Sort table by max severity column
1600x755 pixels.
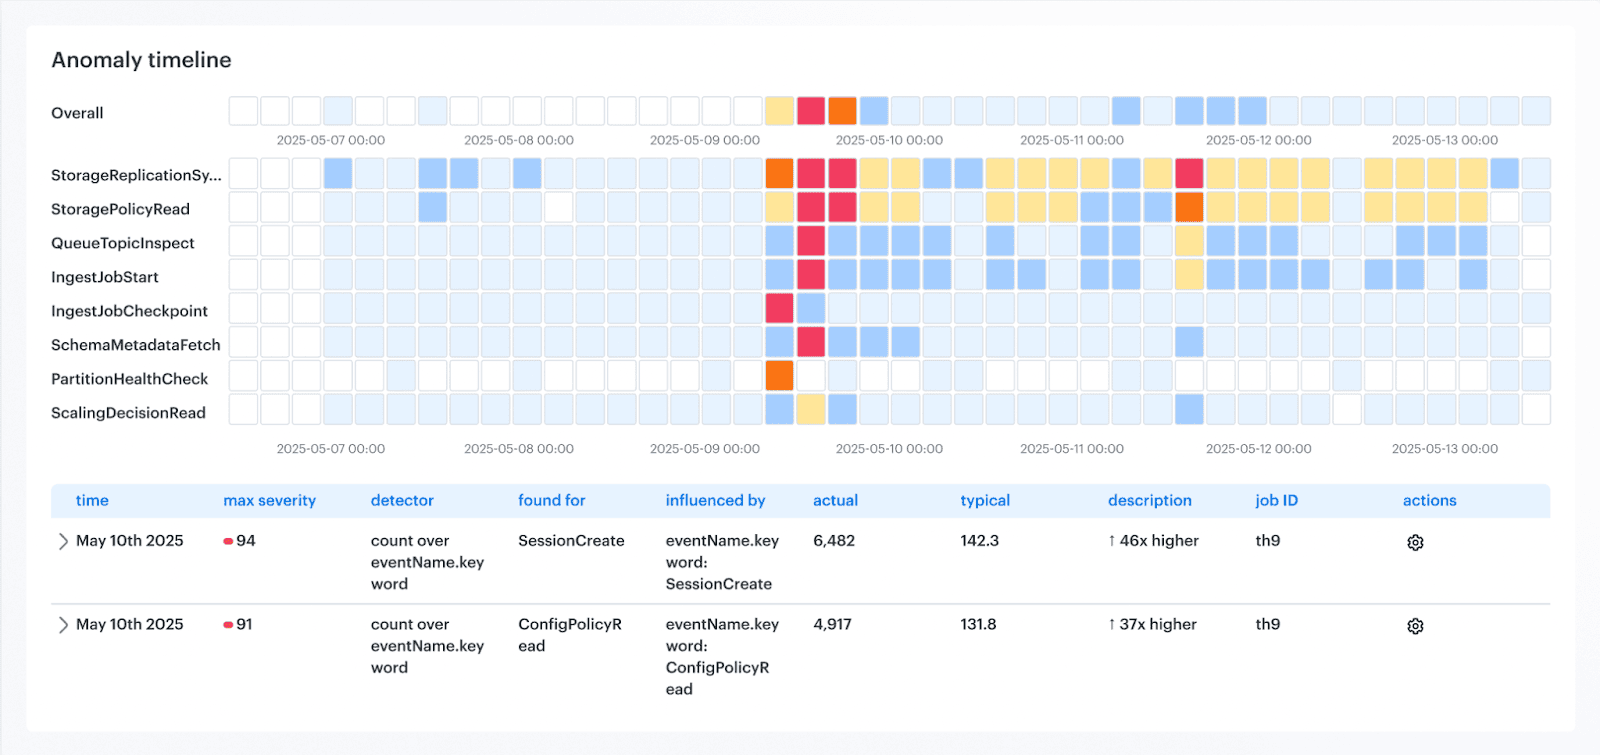point(269,500)
